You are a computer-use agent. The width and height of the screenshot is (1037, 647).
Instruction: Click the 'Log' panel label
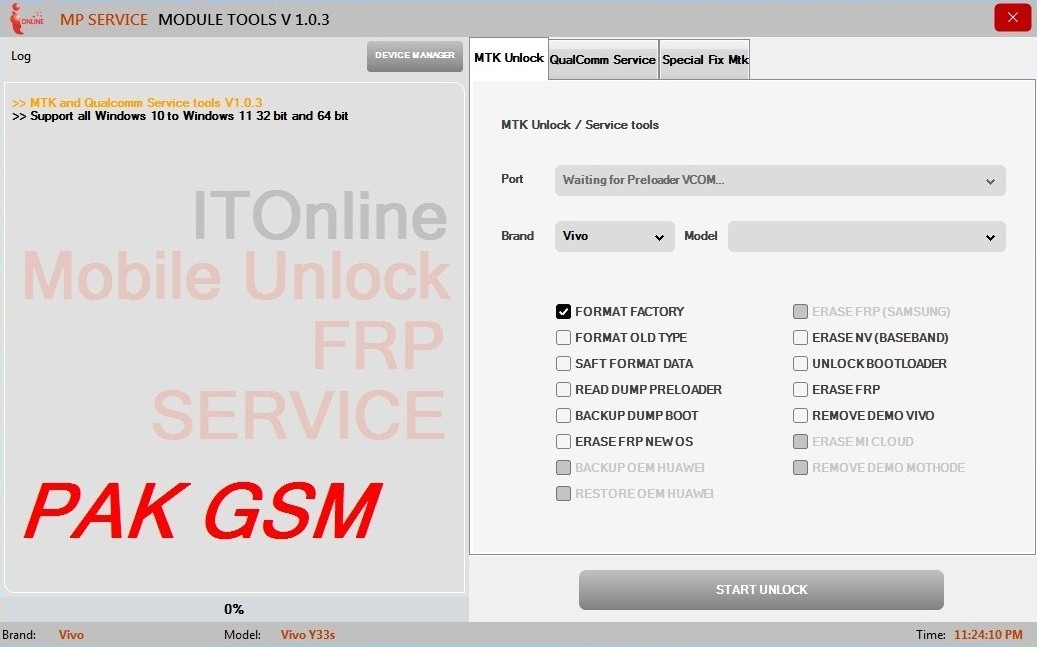click(21, 56)
